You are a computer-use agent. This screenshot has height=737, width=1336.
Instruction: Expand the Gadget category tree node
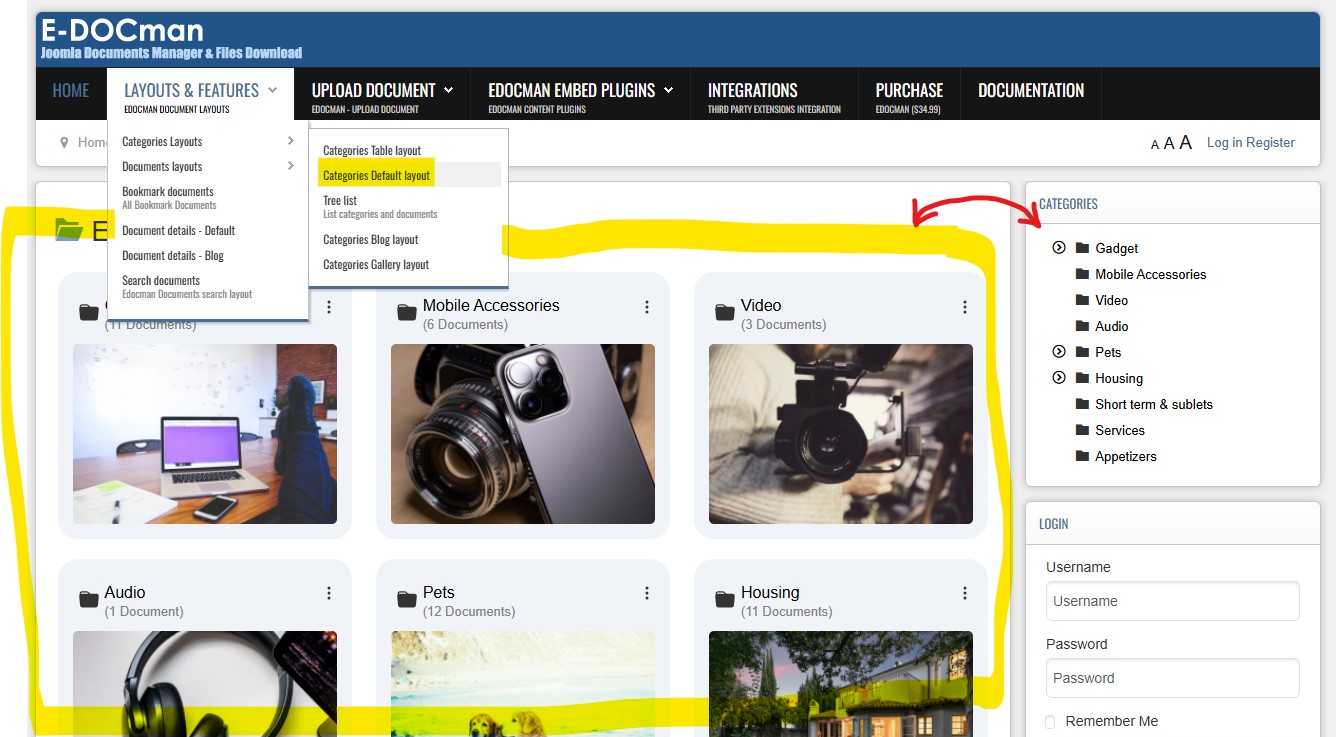(1059, 248)
